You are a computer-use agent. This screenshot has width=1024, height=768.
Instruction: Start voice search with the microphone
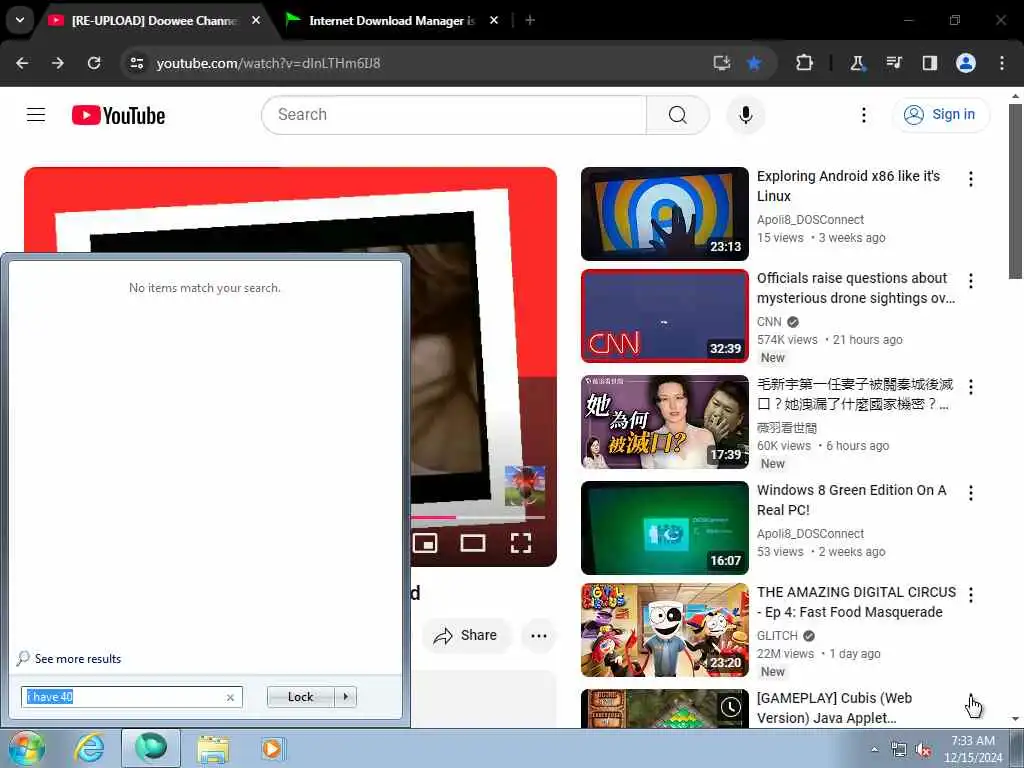[x=745, y=115]
